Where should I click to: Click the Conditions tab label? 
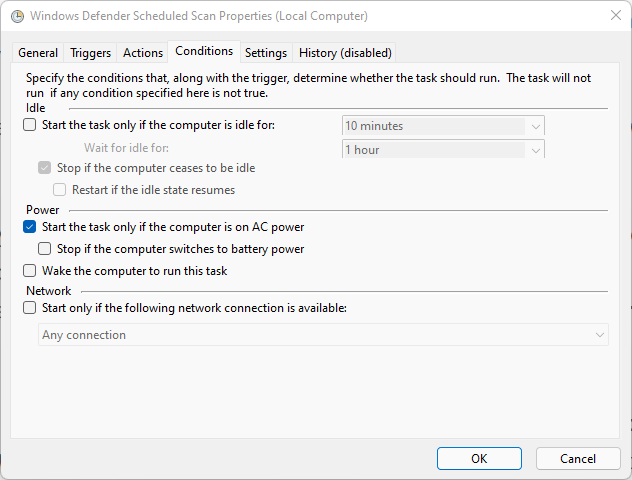(204, 51)
